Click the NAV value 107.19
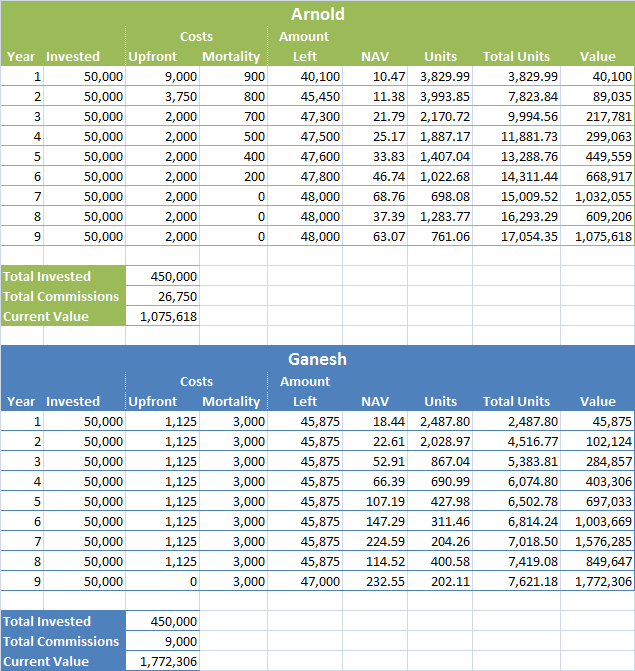635x671 pixels. point(385,501)
